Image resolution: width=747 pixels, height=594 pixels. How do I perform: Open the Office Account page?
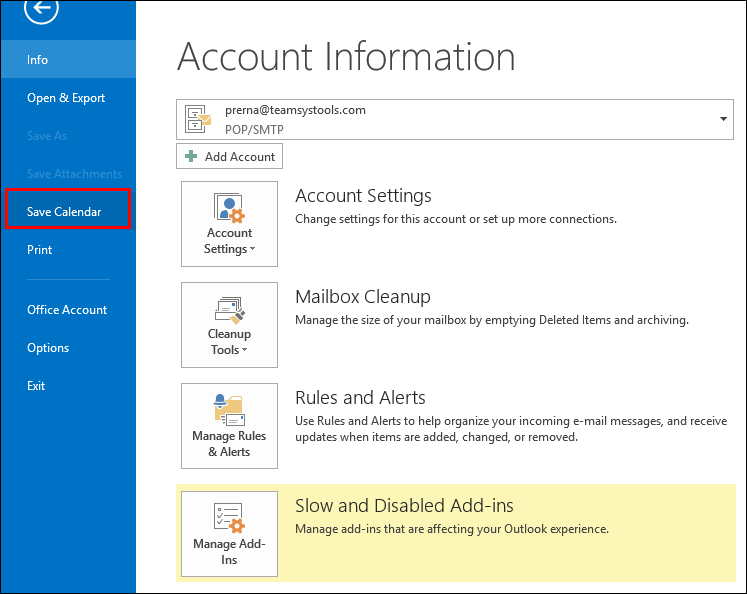click(68, 310)
